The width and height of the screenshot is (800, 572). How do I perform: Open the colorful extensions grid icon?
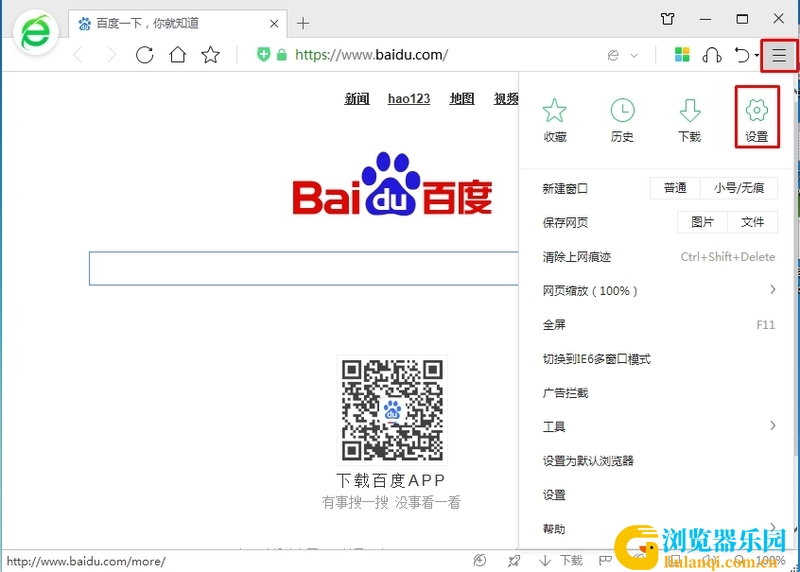tap(682, 54)
